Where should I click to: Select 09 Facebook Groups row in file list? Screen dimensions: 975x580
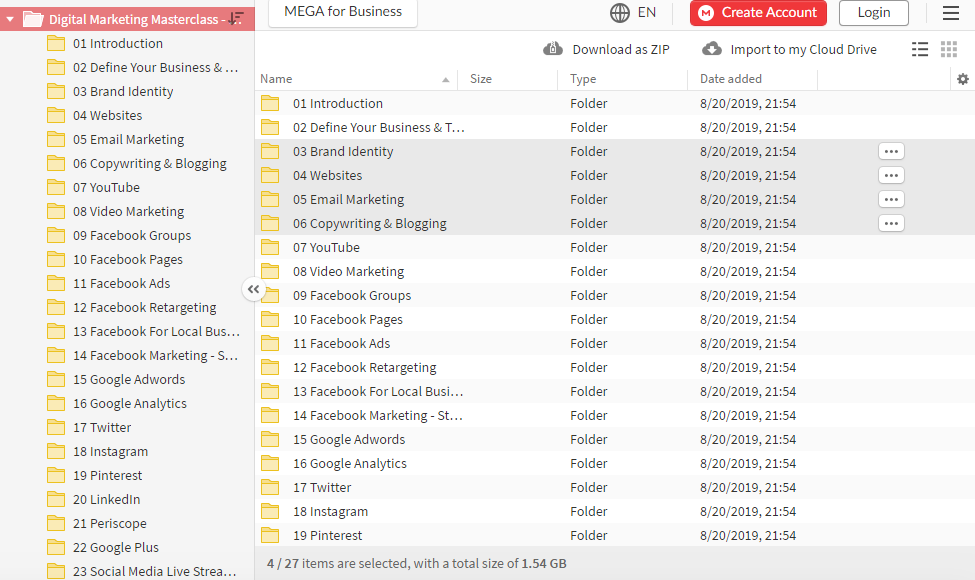tap(615, 295)
